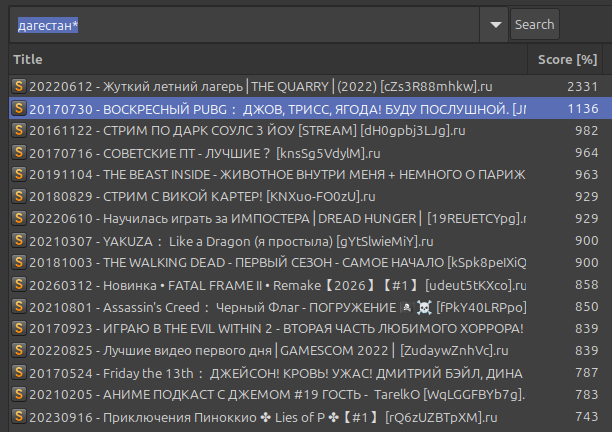Click score value 783
The image size is (612, 432).
pyautogui.click(x=587, y=395)
